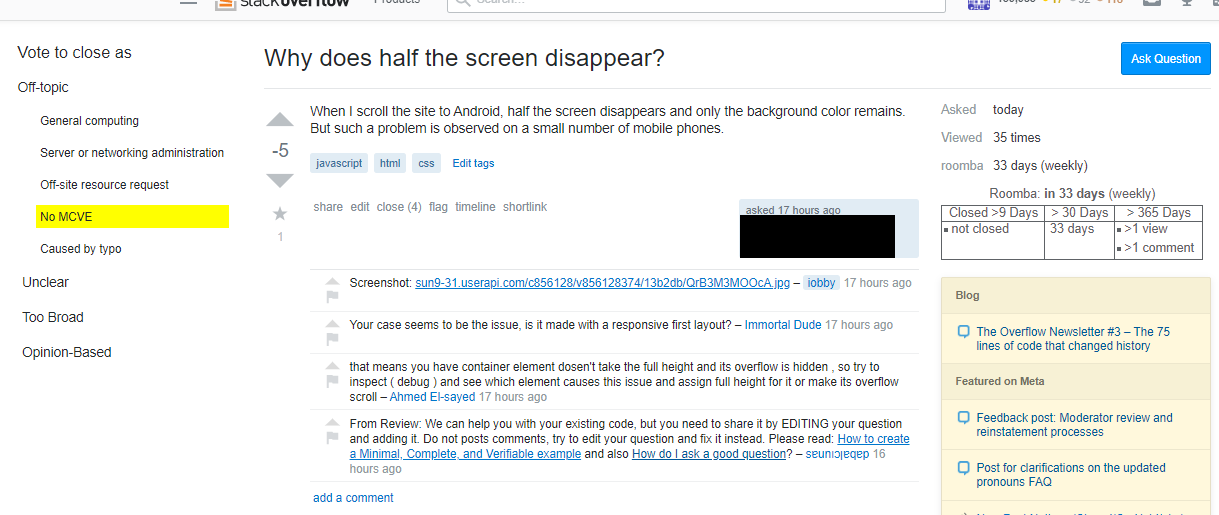Click the speech bubble icon beside pronouns FAQ post
The height and width of the screenshot is (515, 1219).
963,468
